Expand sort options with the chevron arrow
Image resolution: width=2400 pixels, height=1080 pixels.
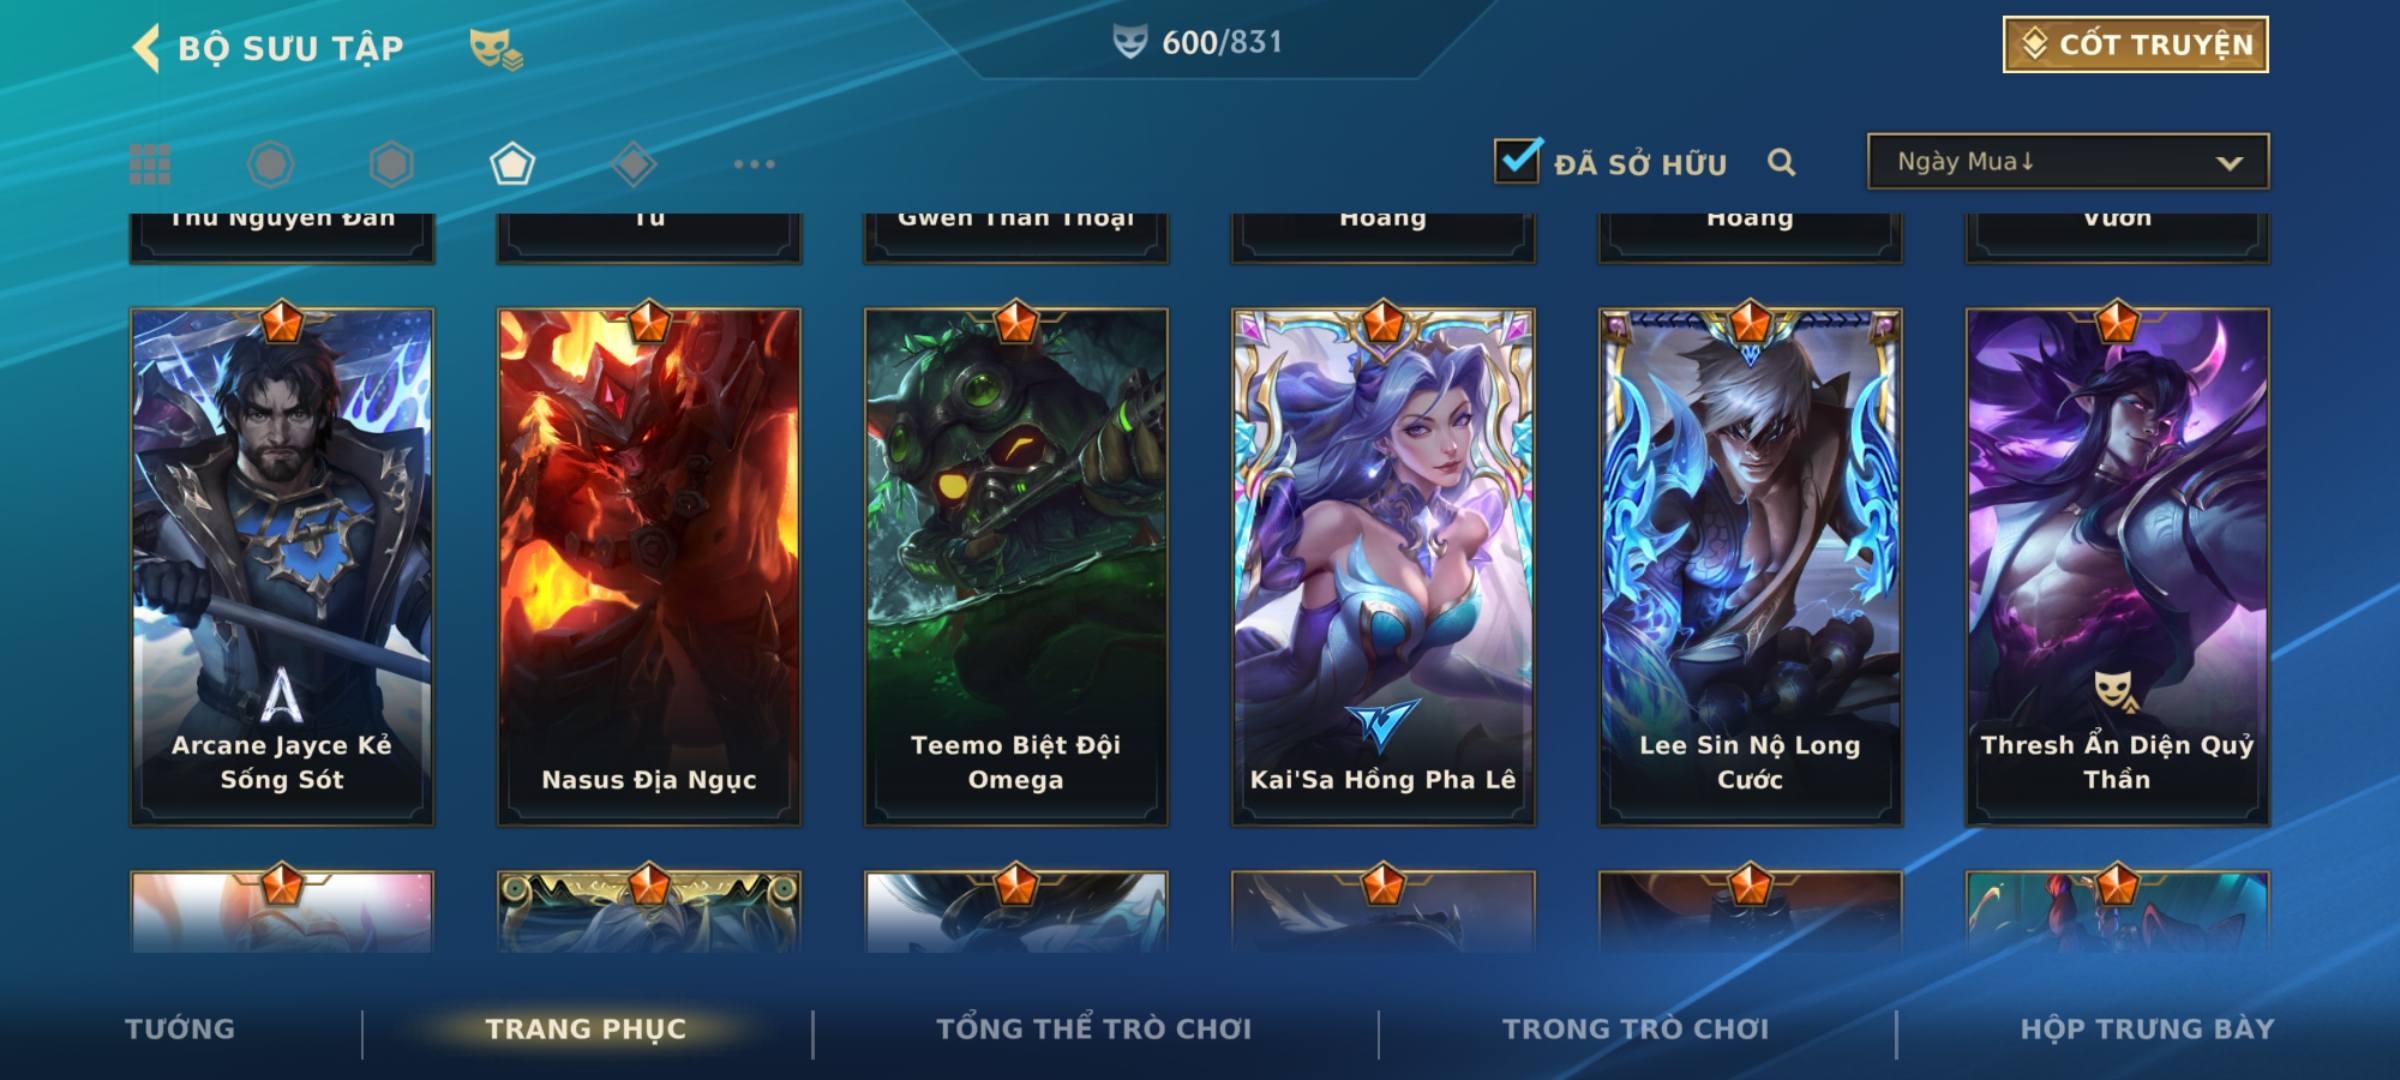pyautogui.click(x=2229, y=163)
